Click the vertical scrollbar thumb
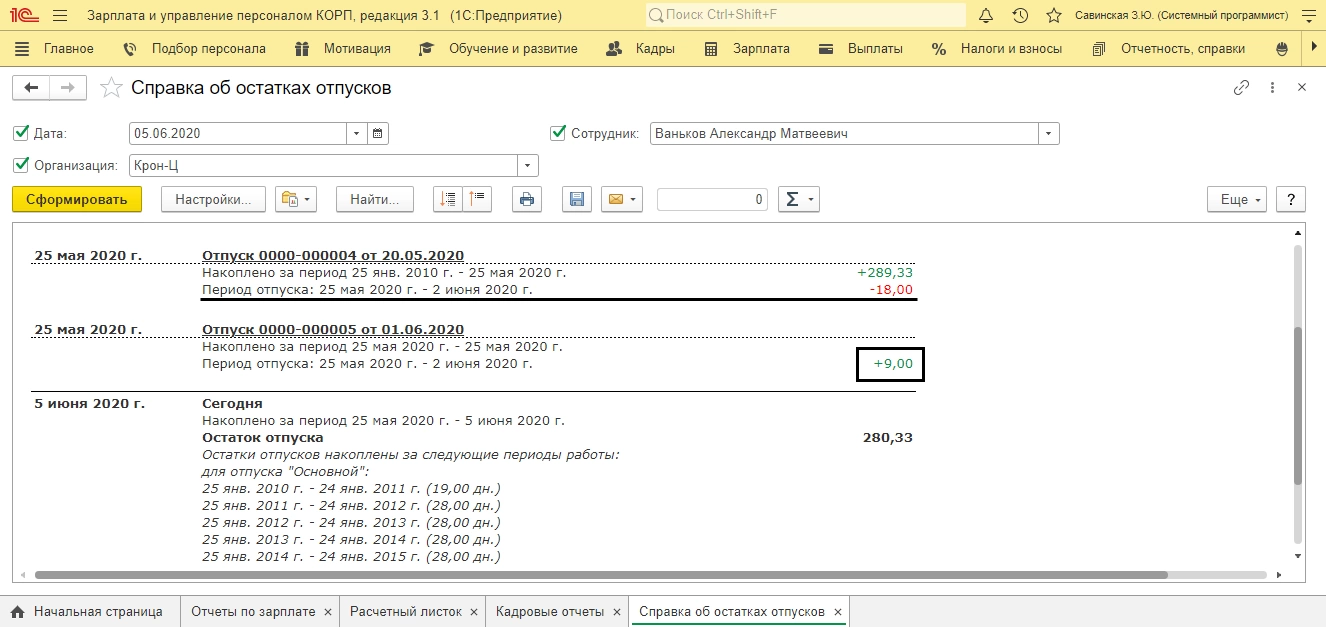This screenshot has width=1326, height=627. click(1298, 406)
